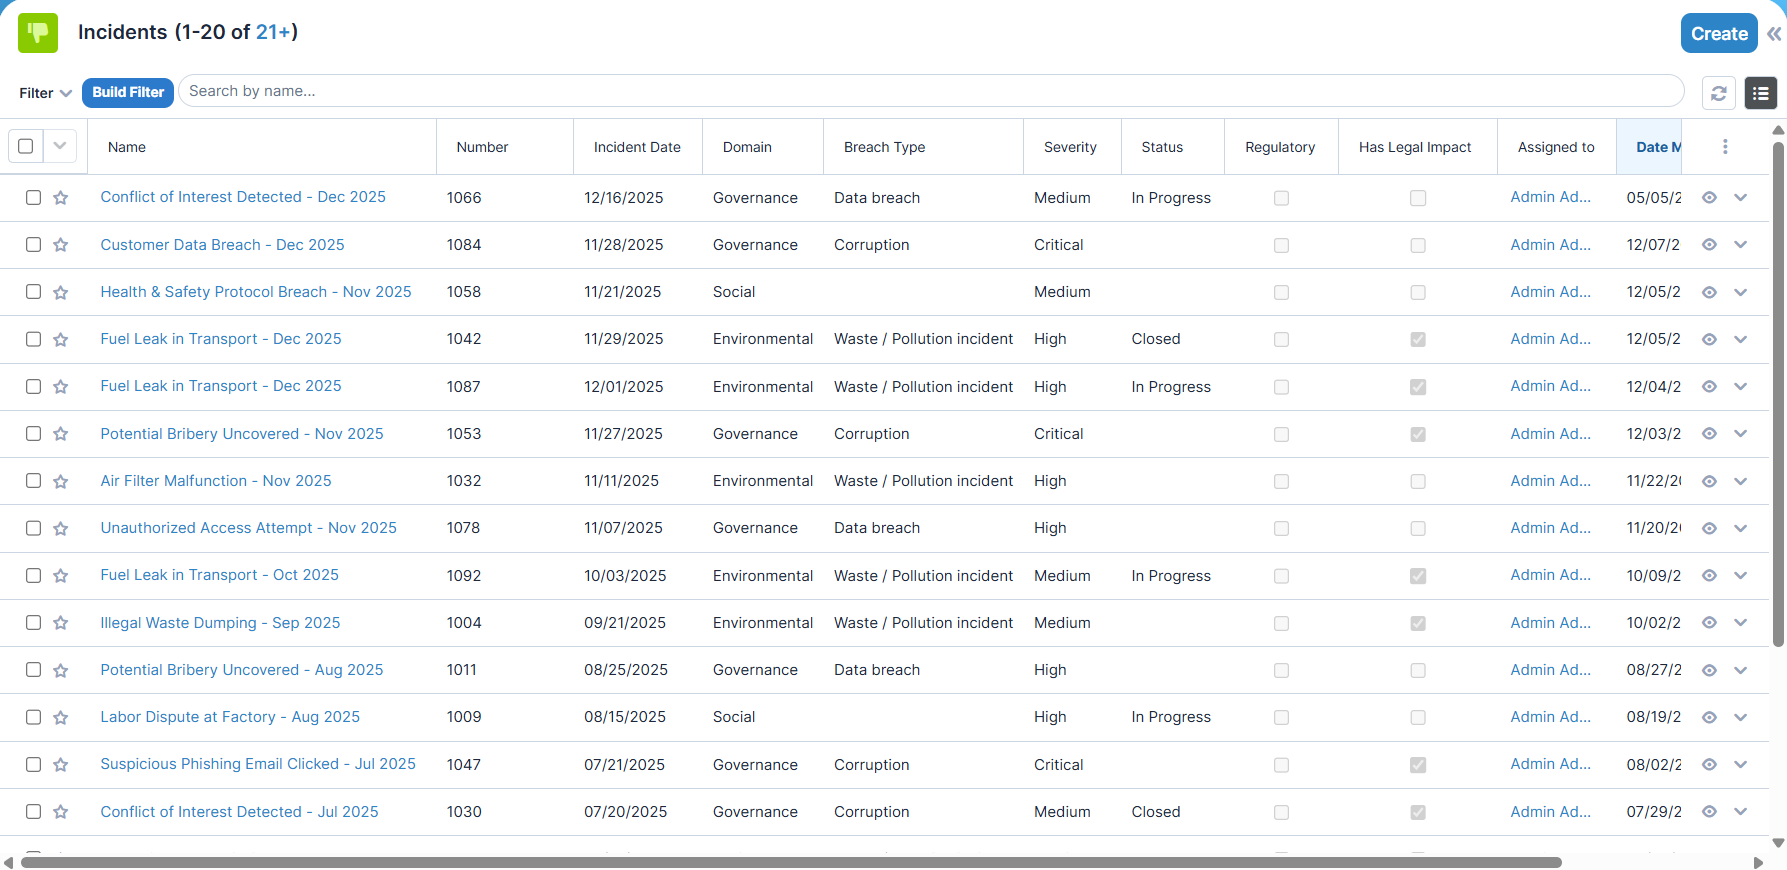Screen dimensions: 1787x870
Task: Preview Labor Dispute at Factory with eye icon
Action: (x=1709, y=717)
